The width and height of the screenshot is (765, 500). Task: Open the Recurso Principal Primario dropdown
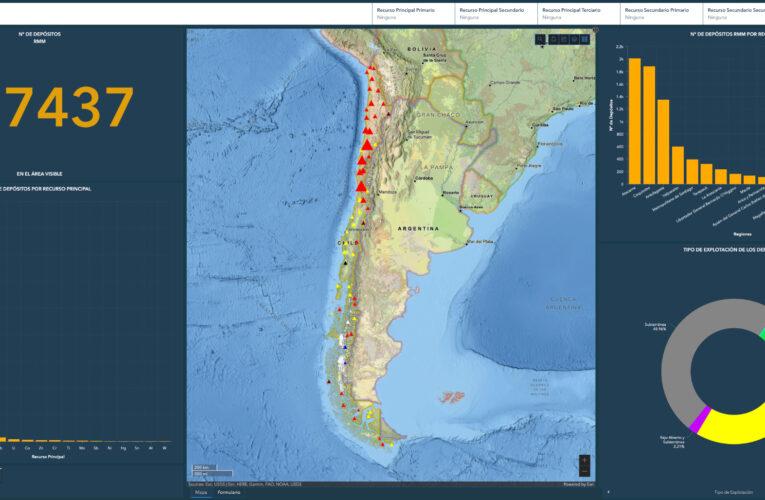coord(411,13)
